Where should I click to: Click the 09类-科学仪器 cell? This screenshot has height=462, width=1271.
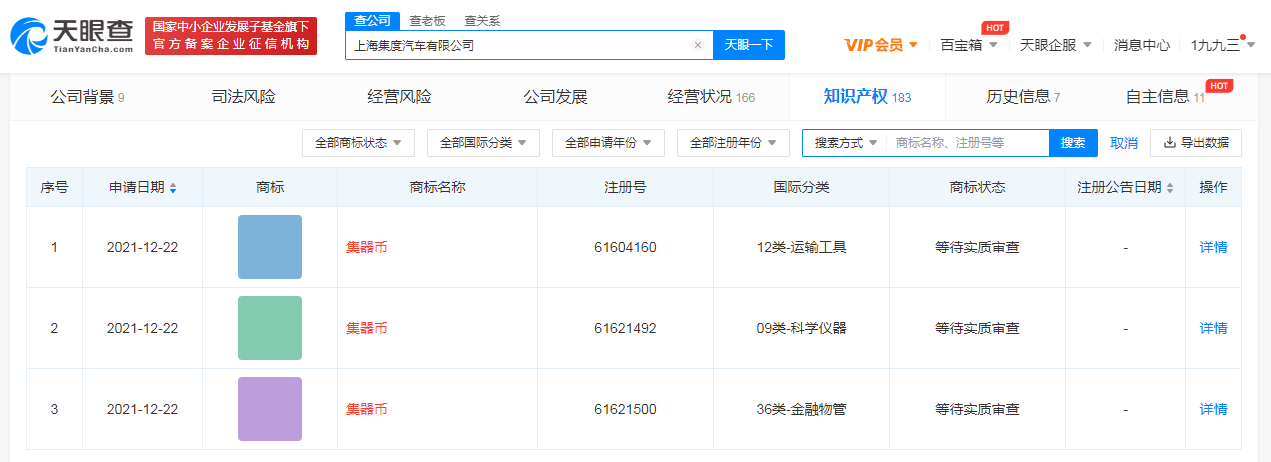[x=802, y=328]
